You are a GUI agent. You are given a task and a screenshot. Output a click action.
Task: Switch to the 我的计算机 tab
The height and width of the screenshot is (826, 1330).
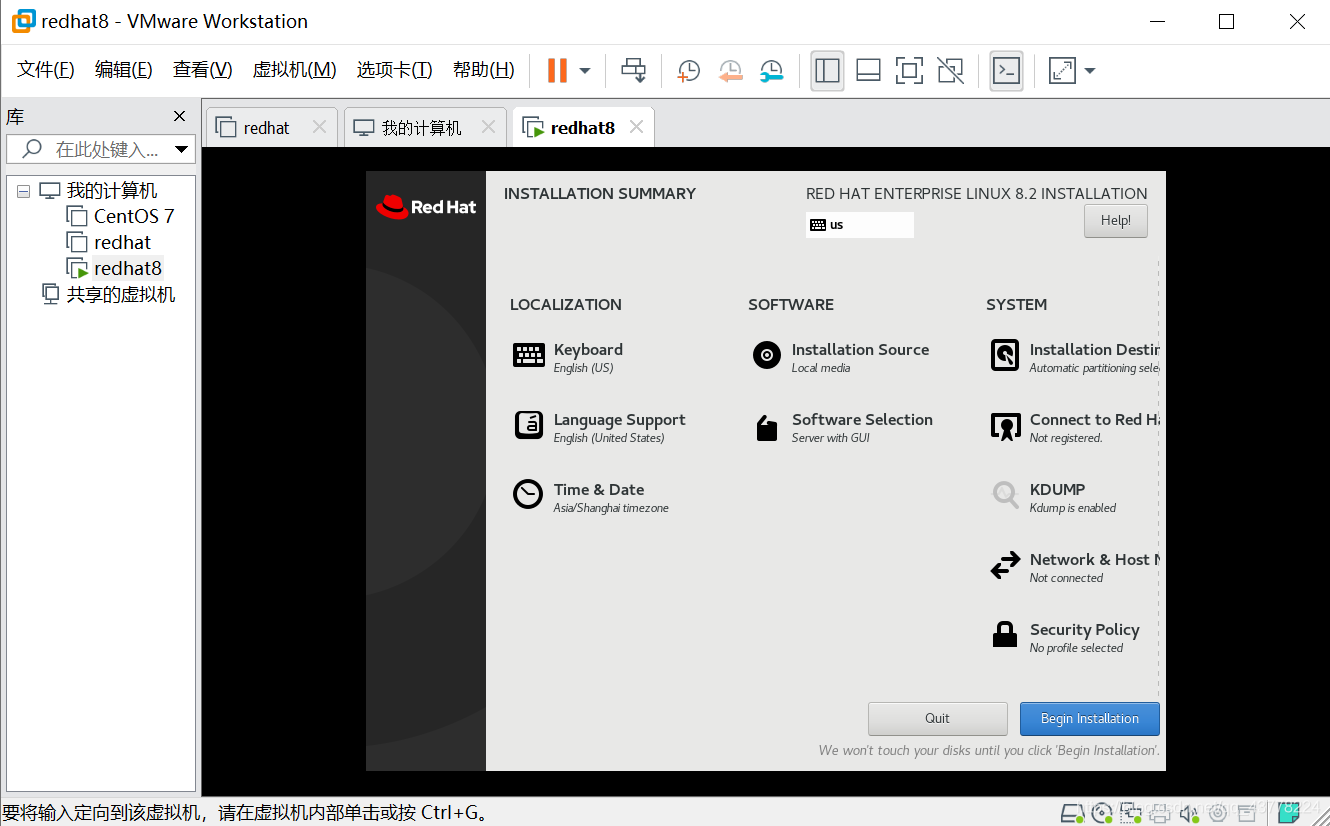click(421, 128)
